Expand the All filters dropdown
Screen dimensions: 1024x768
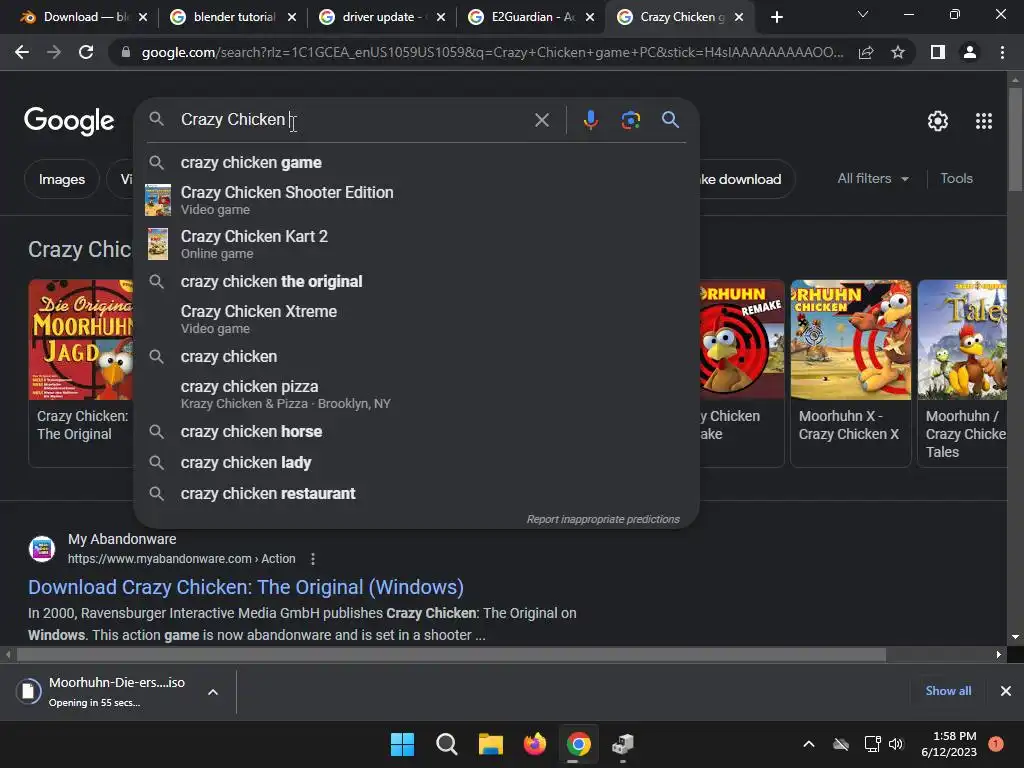873,178
